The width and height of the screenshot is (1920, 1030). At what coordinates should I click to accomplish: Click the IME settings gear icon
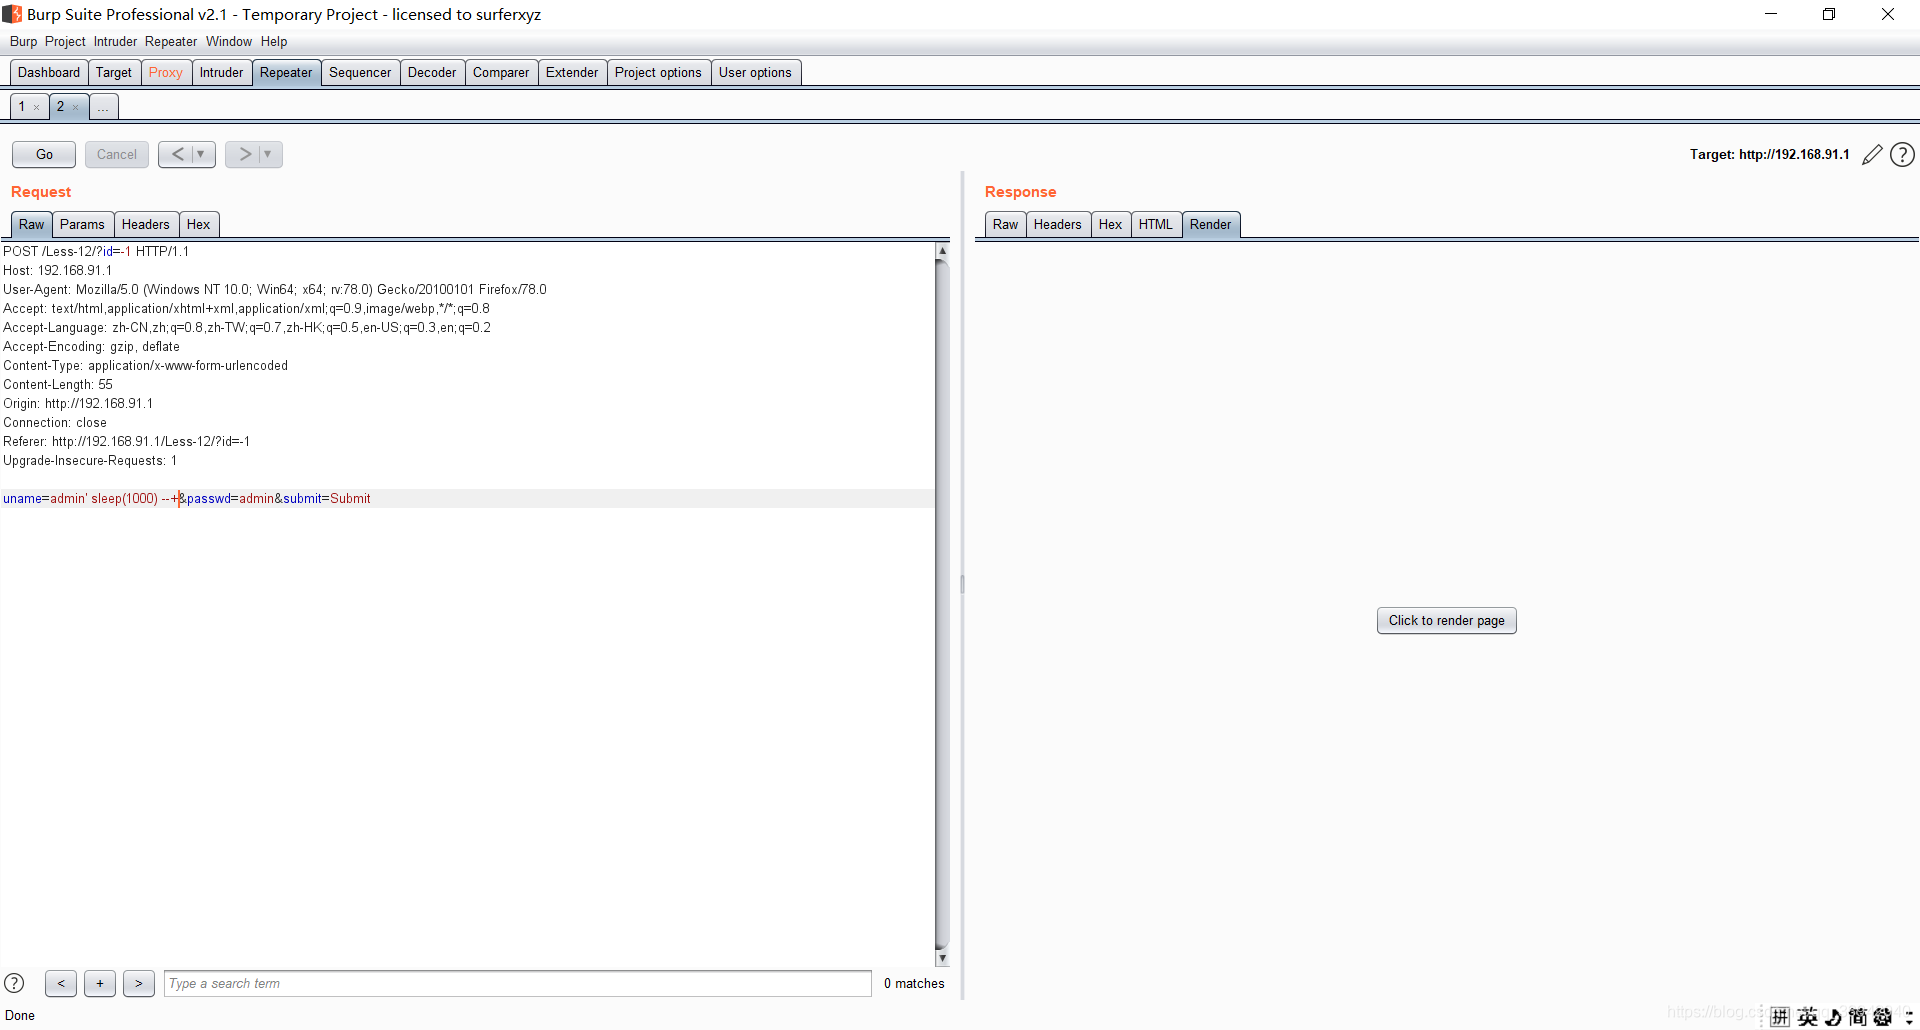tap(1883, 1017)
